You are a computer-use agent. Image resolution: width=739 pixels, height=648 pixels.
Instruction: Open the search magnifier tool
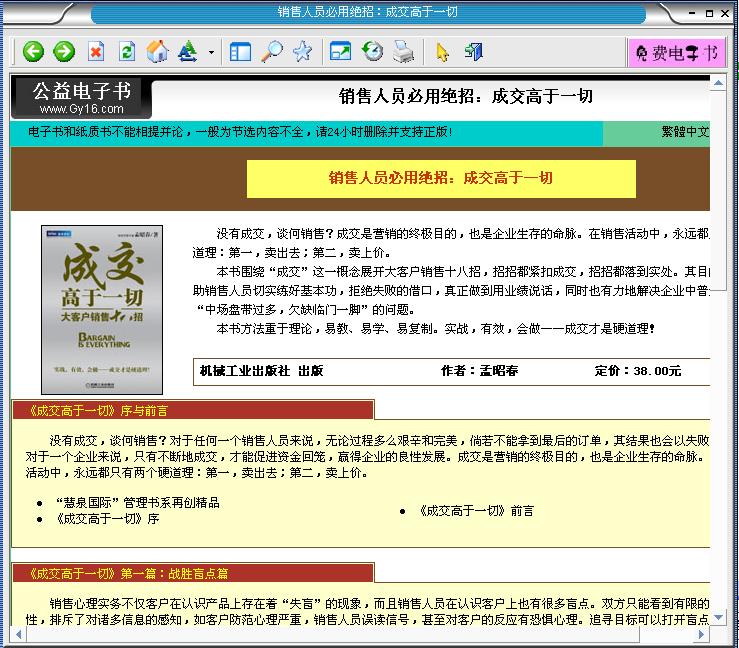[271, 52]
